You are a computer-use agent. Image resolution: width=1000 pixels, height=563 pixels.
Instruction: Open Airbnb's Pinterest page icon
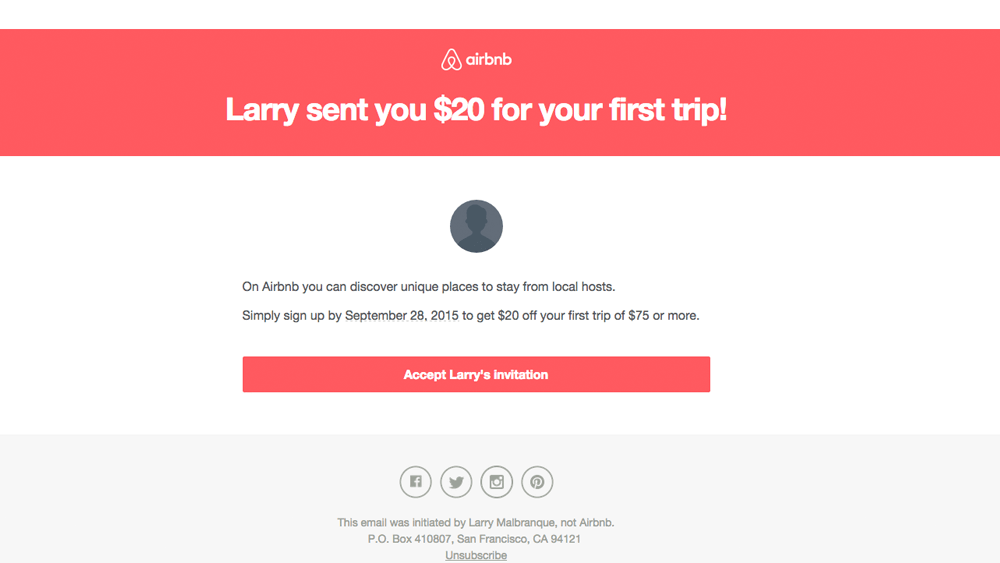pyautogui.click(x=537, y=482)
